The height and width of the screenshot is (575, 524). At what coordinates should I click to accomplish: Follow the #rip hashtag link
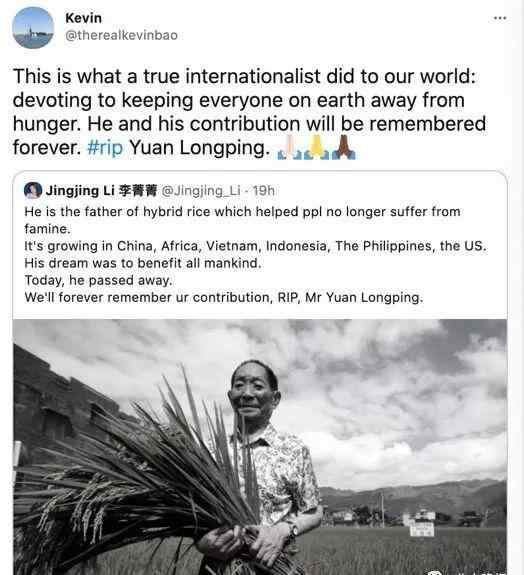tap(105, 148)
